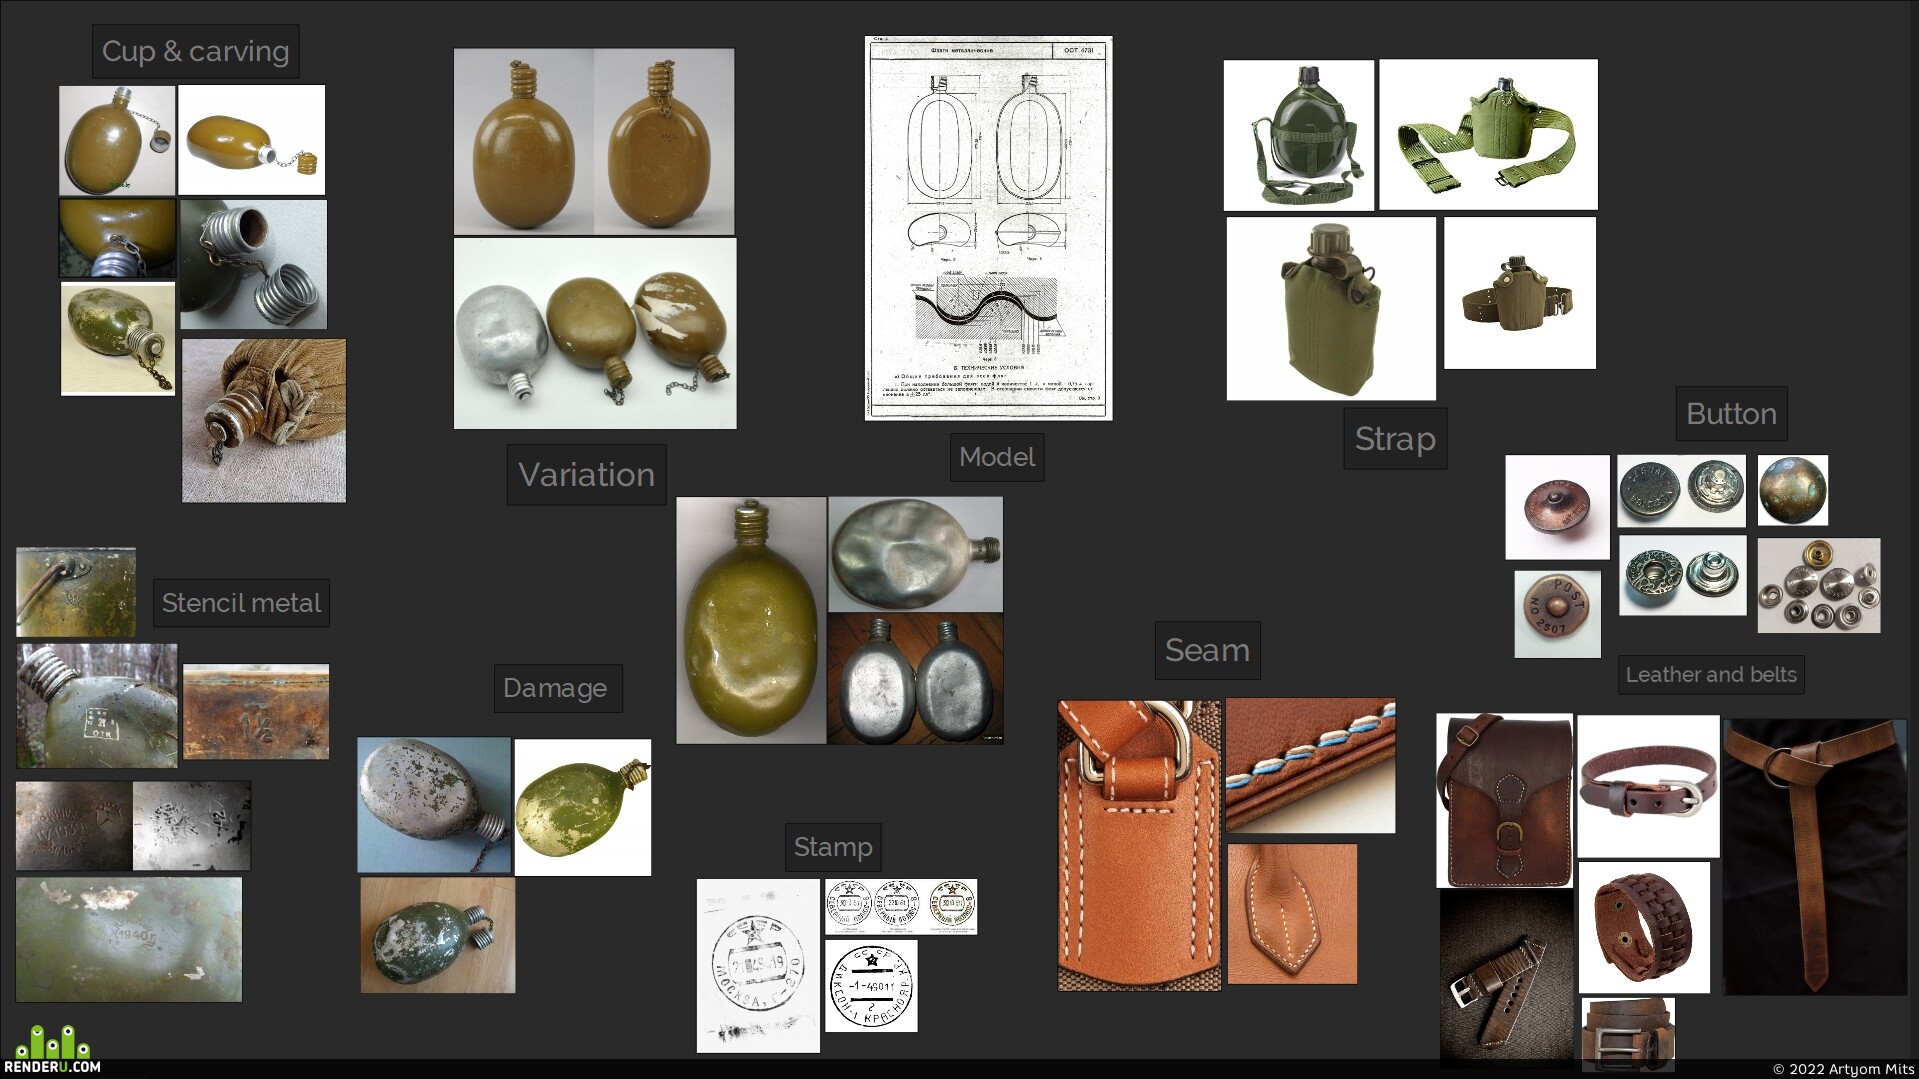The height and width of the screenshot is (1079, 1919).
Task: Open the Moscow postal stamp image
Action: [758, 965]
